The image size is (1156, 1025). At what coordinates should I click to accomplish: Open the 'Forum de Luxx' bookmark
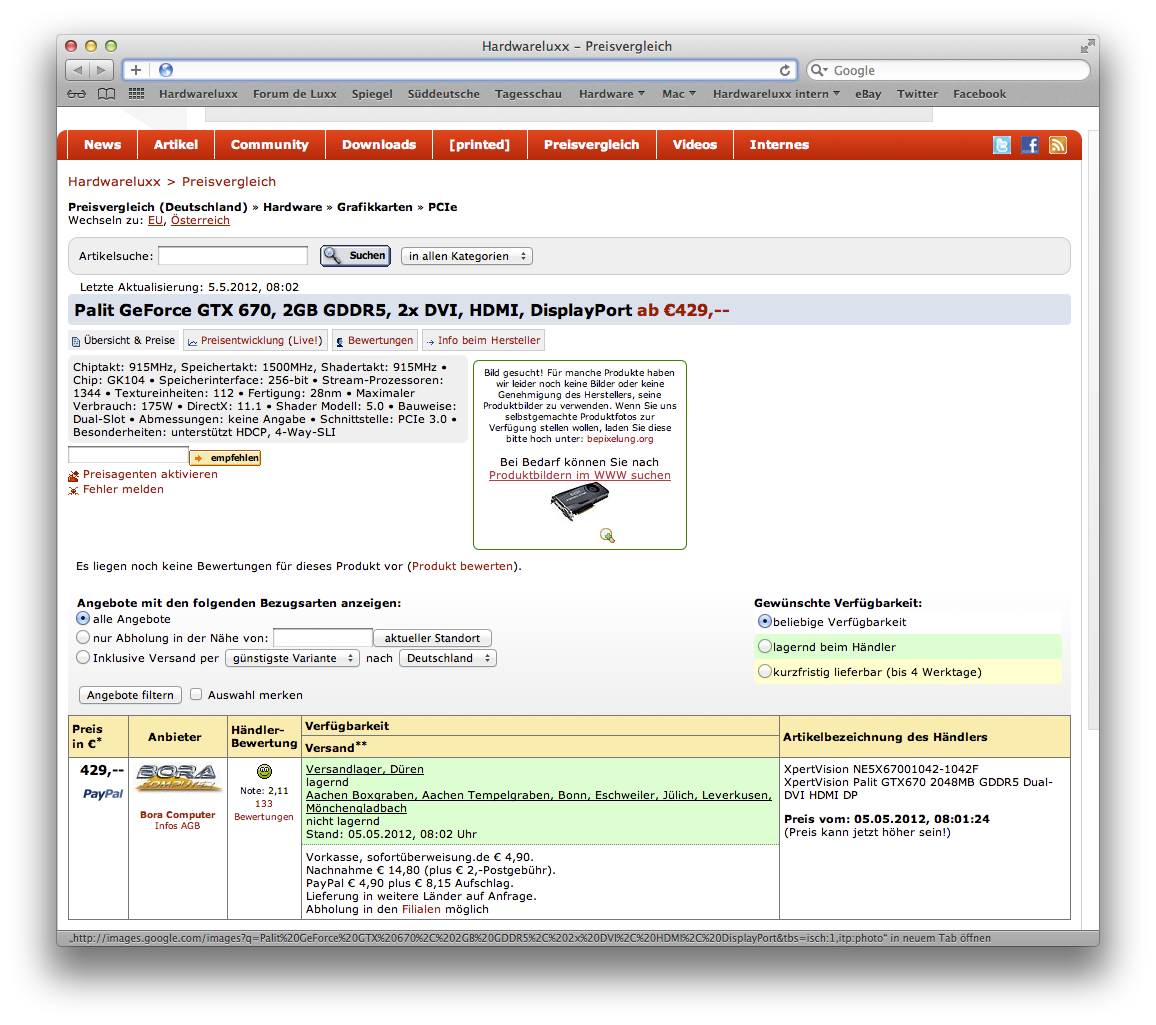tap(295, 94)
